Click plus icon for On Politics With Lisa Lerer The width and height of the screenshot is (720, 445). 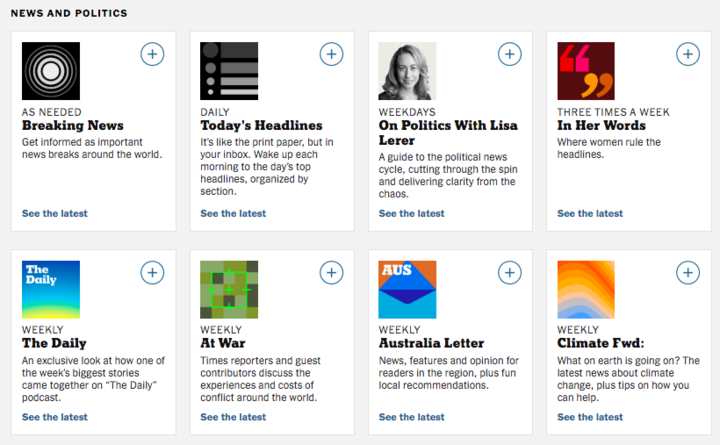point(510,54)
